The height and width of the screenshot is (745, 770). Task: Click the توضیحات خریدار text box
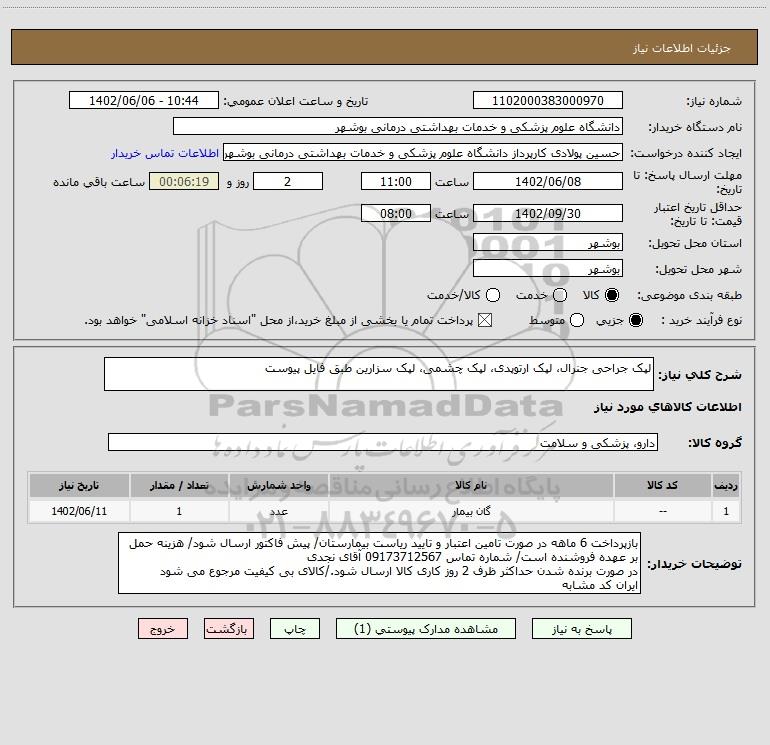coord(380,563)
